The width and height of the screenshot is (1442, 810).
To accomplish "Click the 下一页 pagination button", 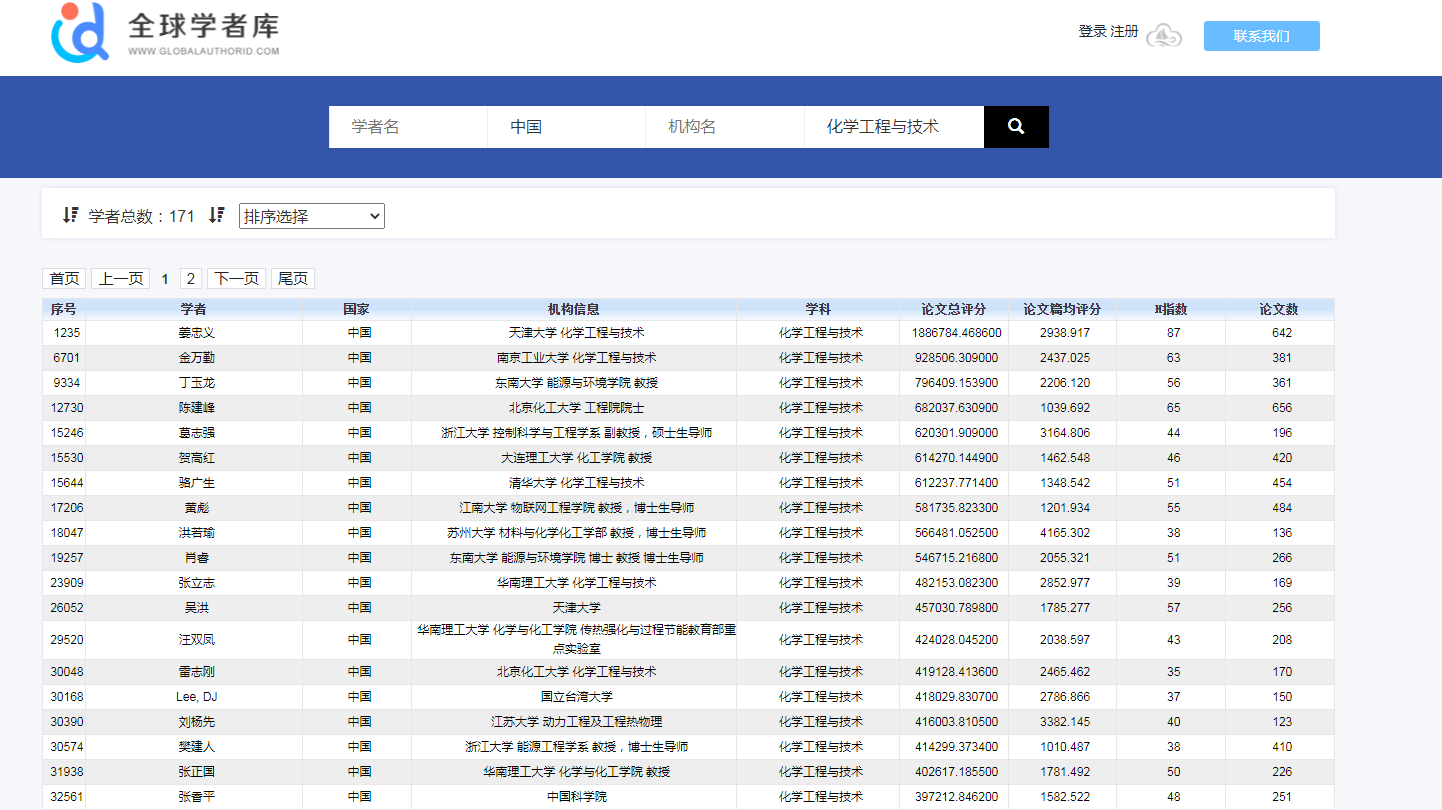I will [x=236, y=279].
